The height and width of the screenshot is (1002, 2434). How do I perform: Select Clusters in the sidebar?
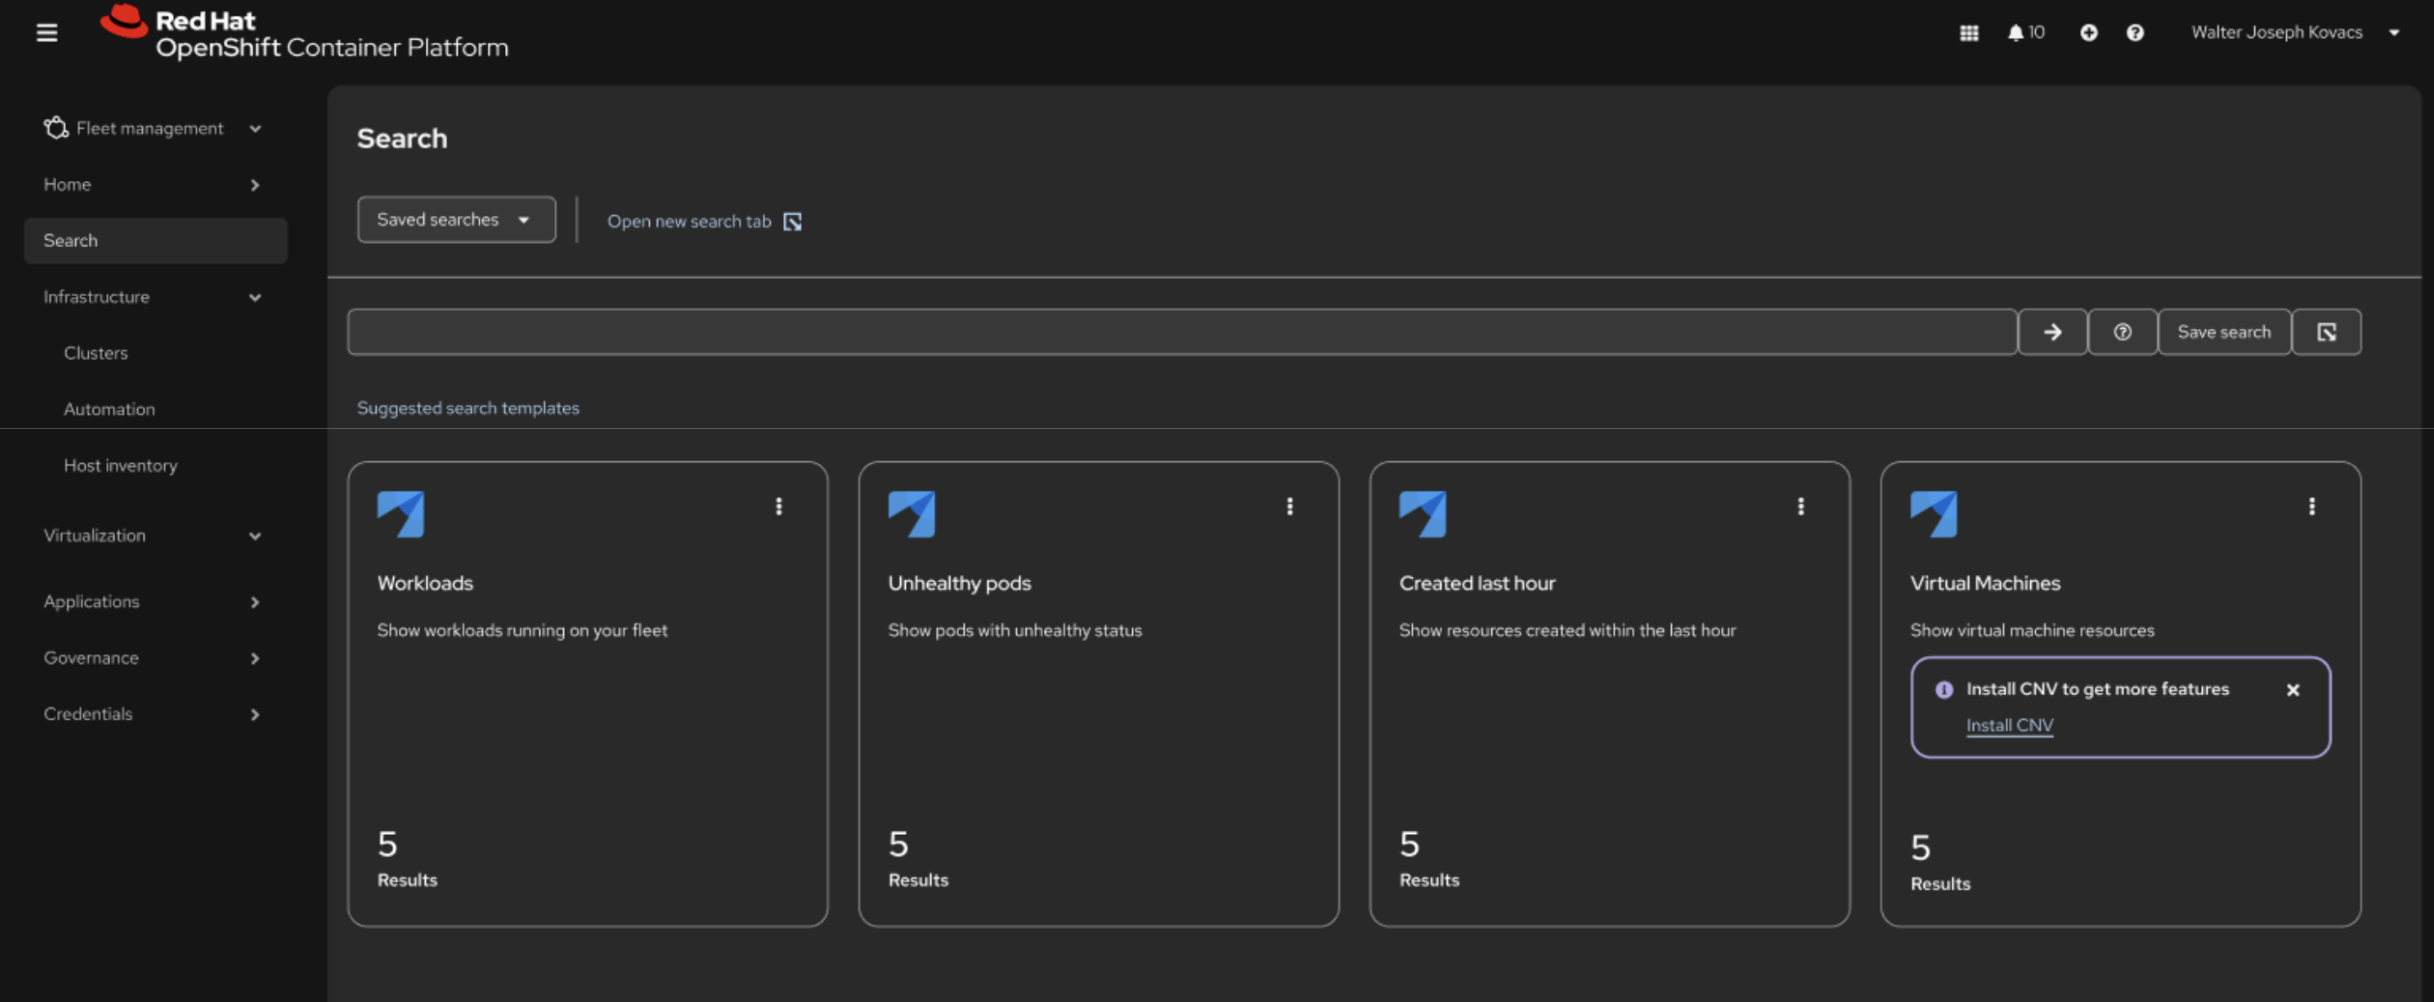point(96,353)
